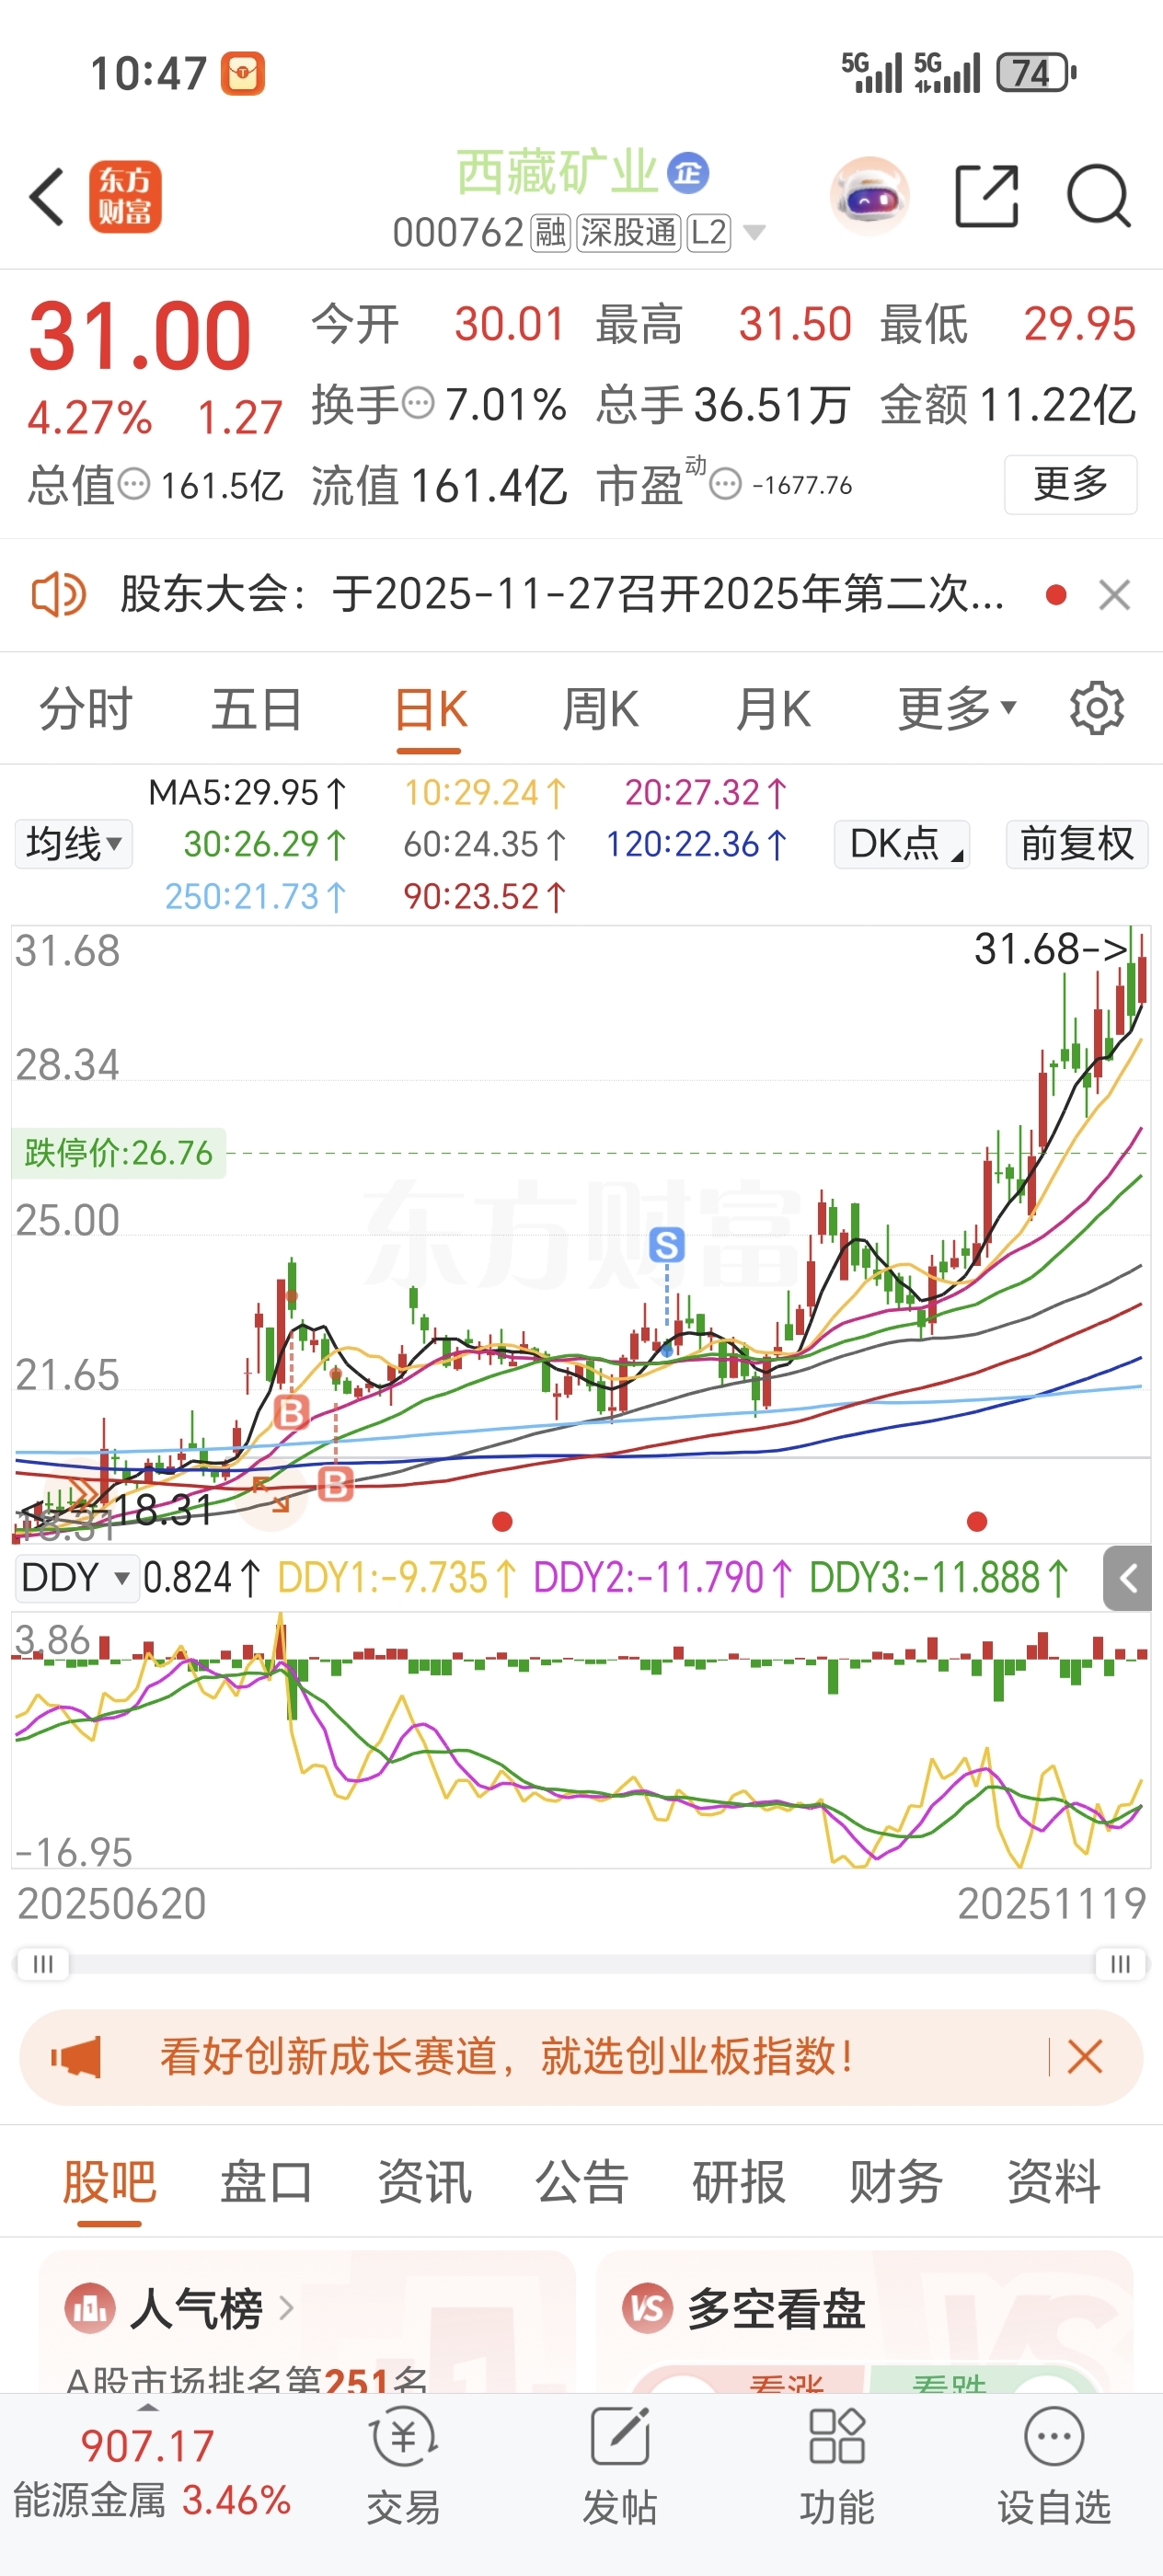Open the 更多 chart period dropdown
This screenshot has height=2576, width=1163.
coord(957,709)
